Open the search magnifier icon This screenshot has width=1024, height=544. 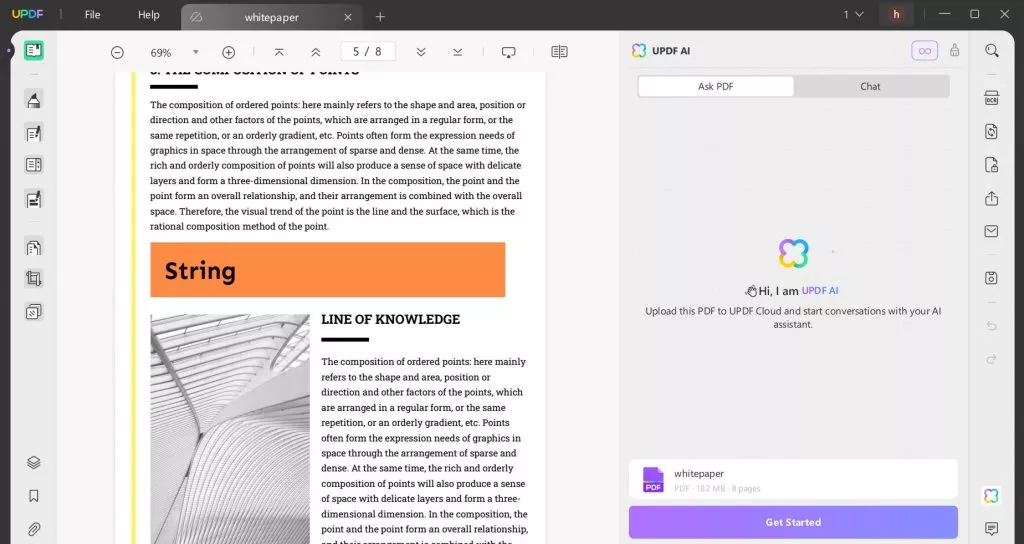tap(992, 51)
